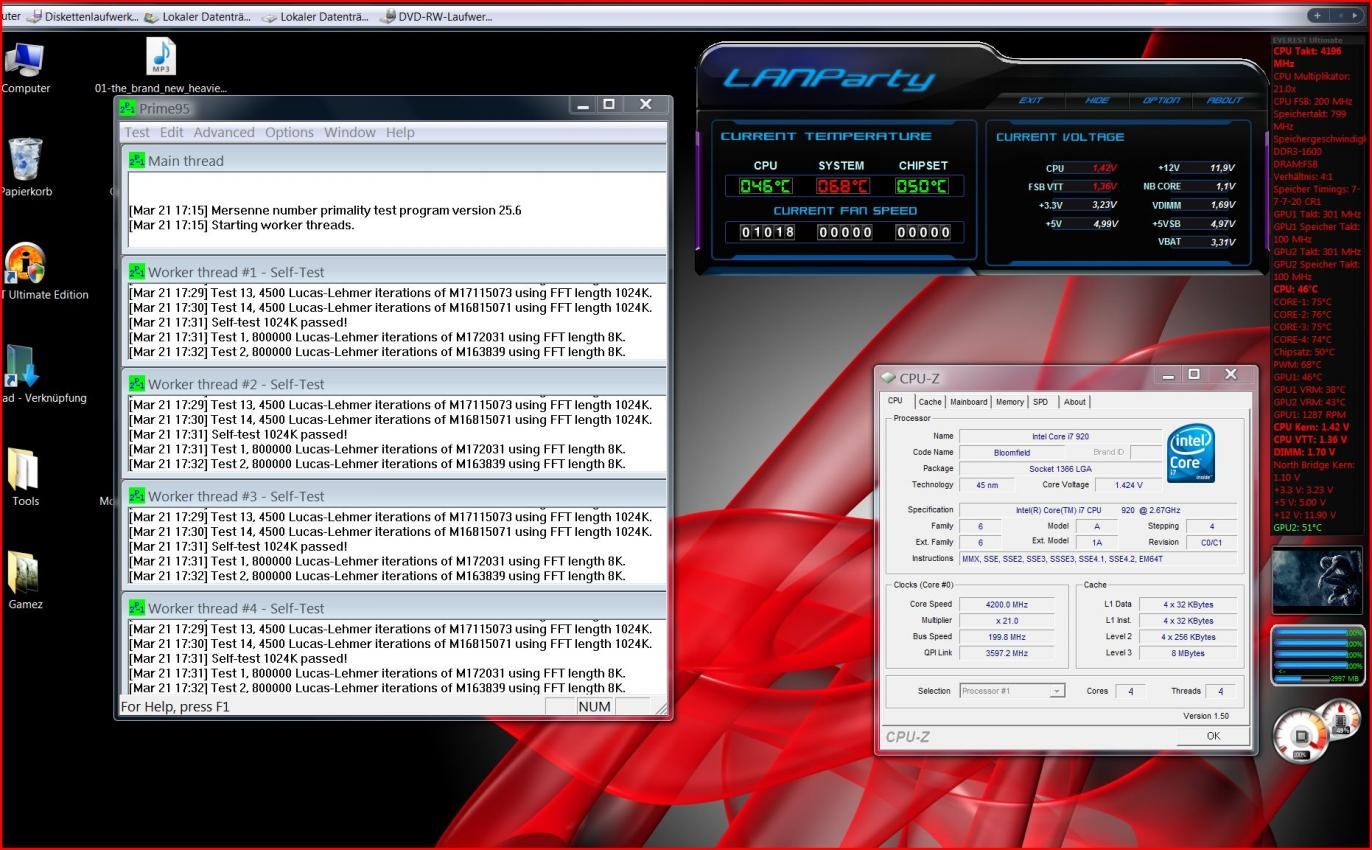Open the Edit menu in Prime95
1372x850 pixels.
point(172,132)
